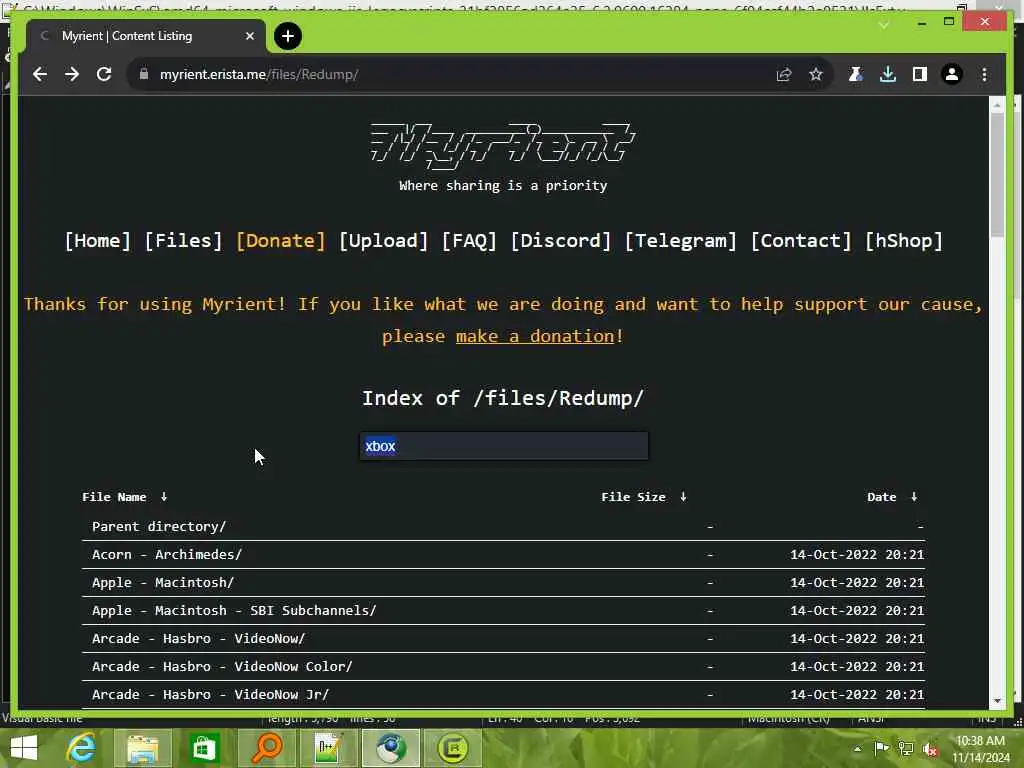Click the muted volume tray icon

coord(930,749)
